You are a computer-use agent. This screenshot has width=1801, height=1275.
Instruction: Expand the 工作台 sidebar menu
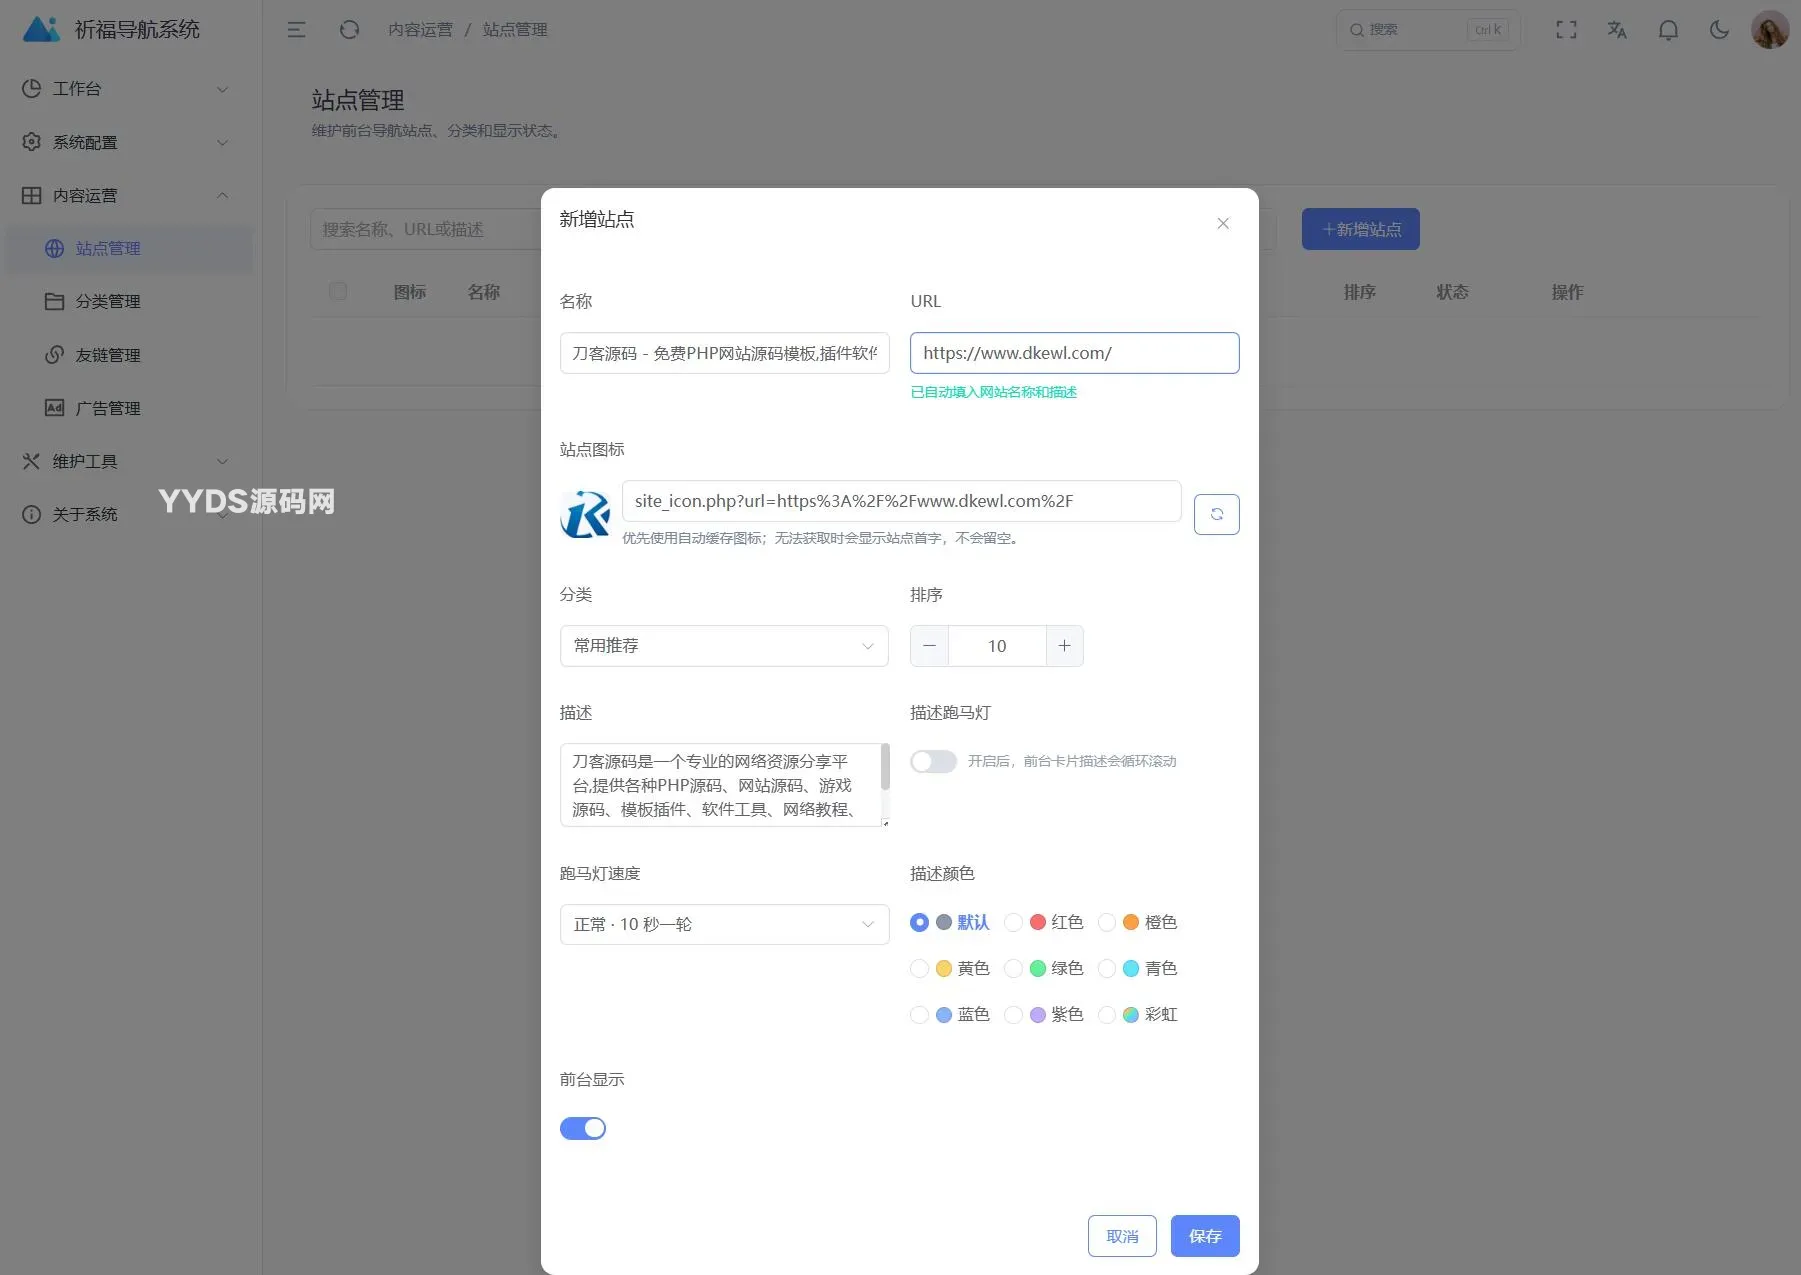click(126, 89)
